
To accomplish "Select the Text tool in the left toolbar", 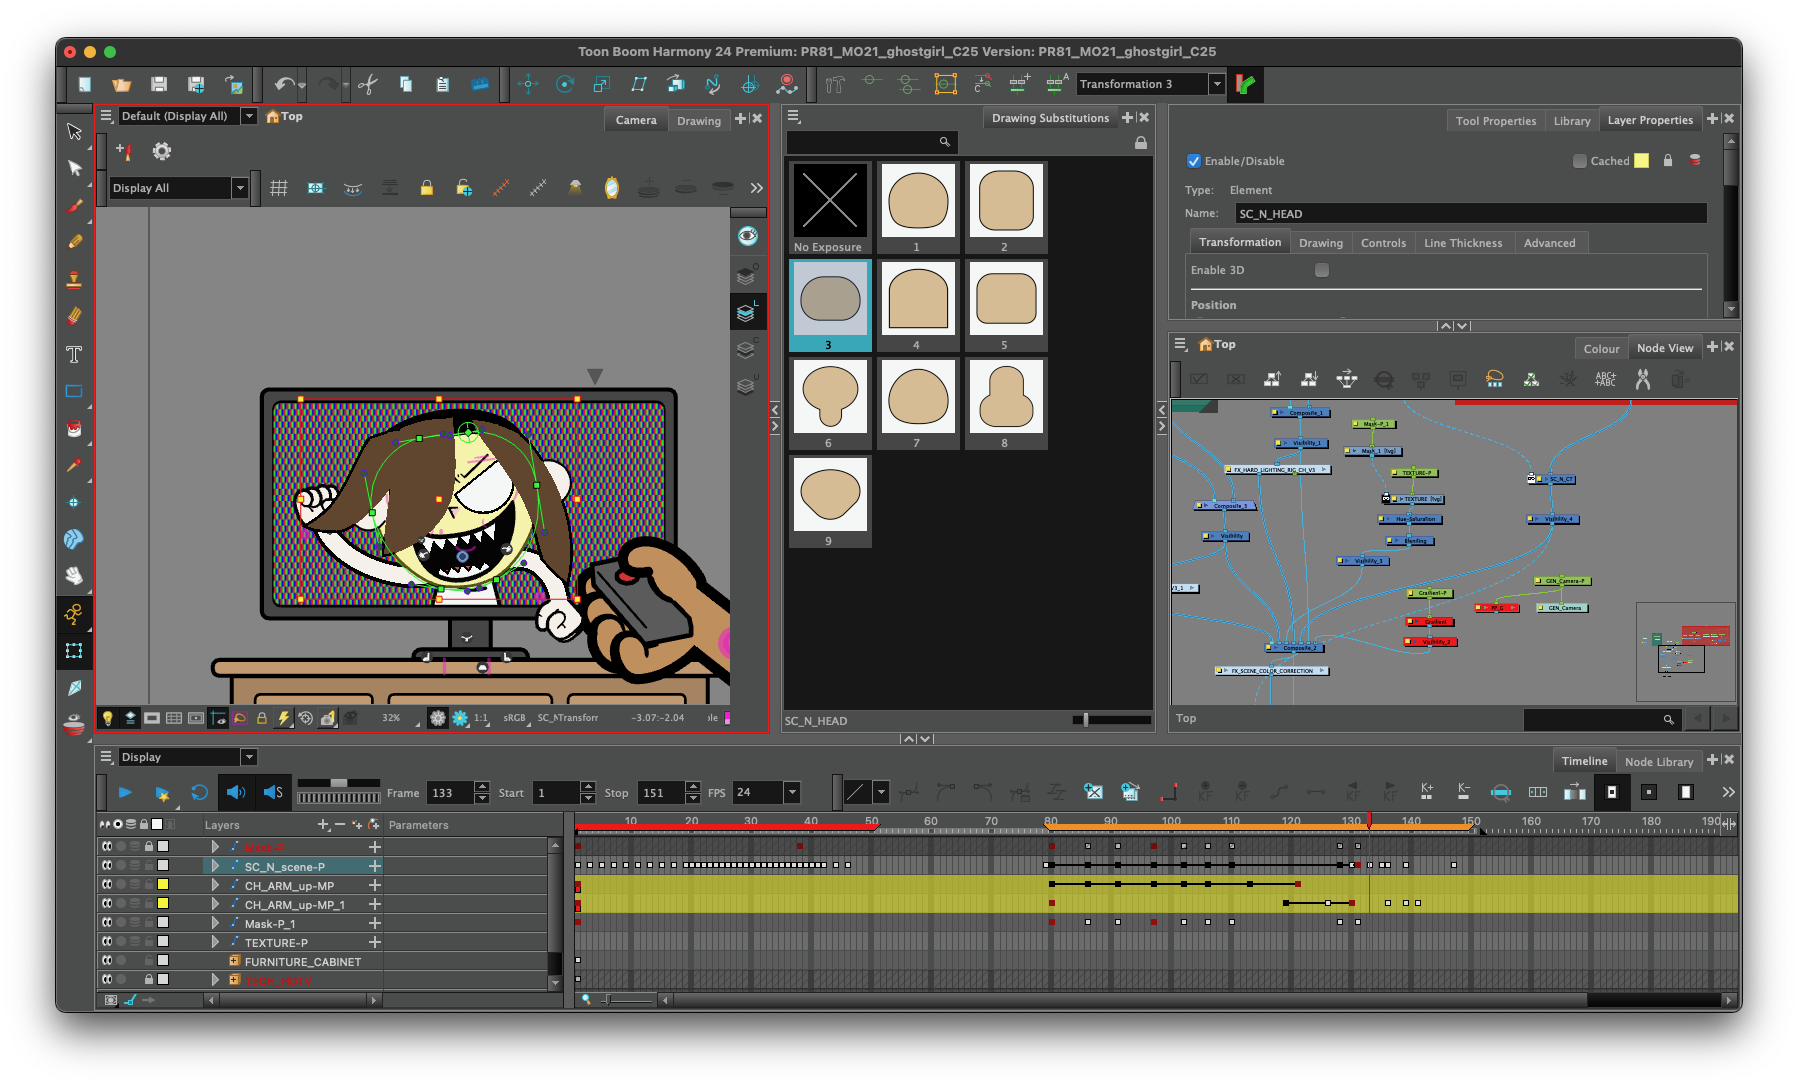I will [x=74, y=354].
